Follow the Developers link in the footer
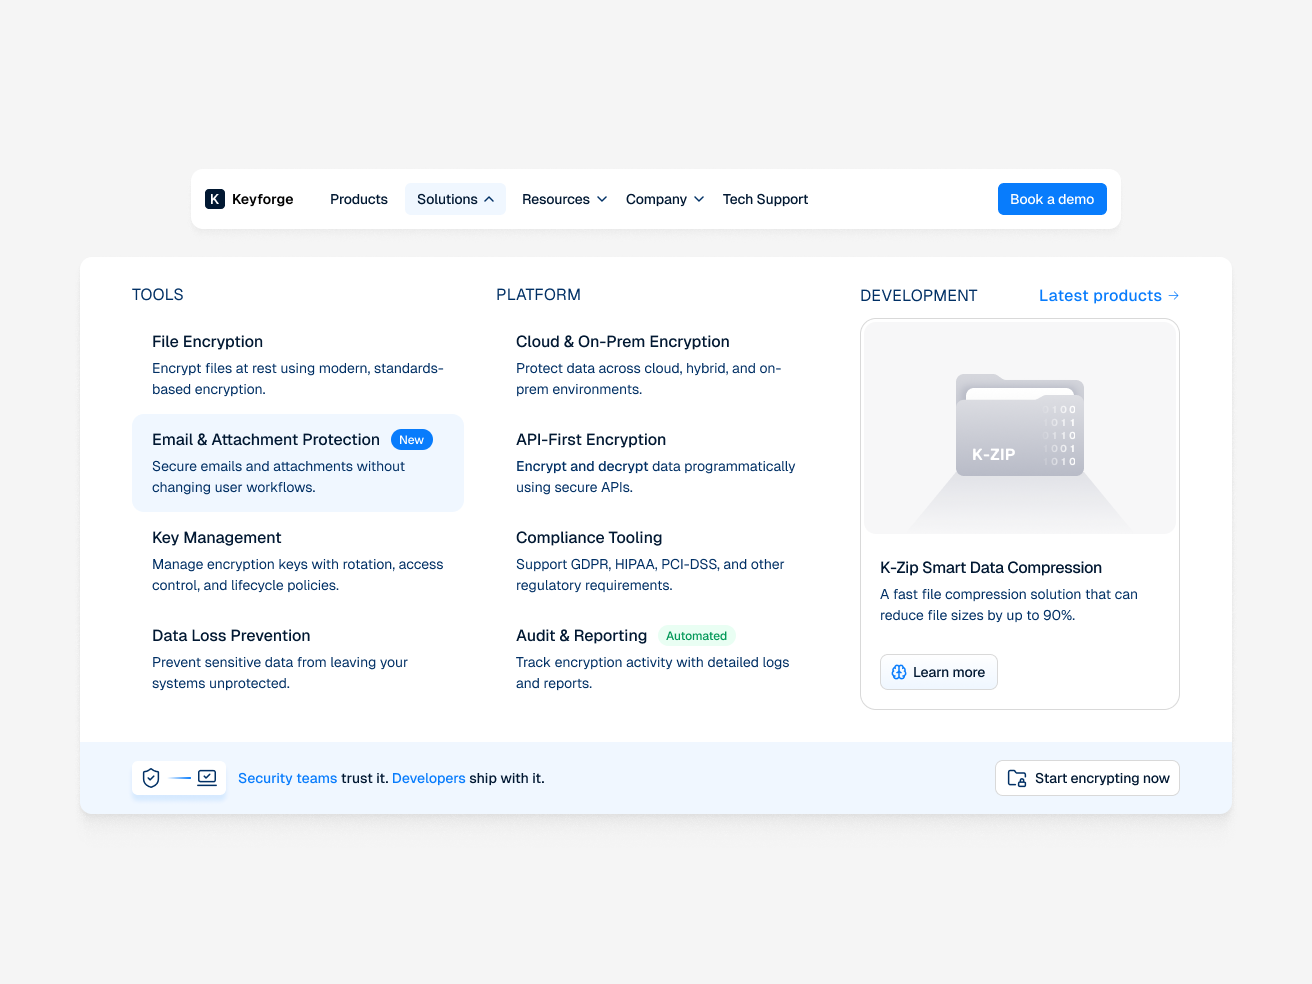This screenshot has width=1312, height=984. coord(428,778)
